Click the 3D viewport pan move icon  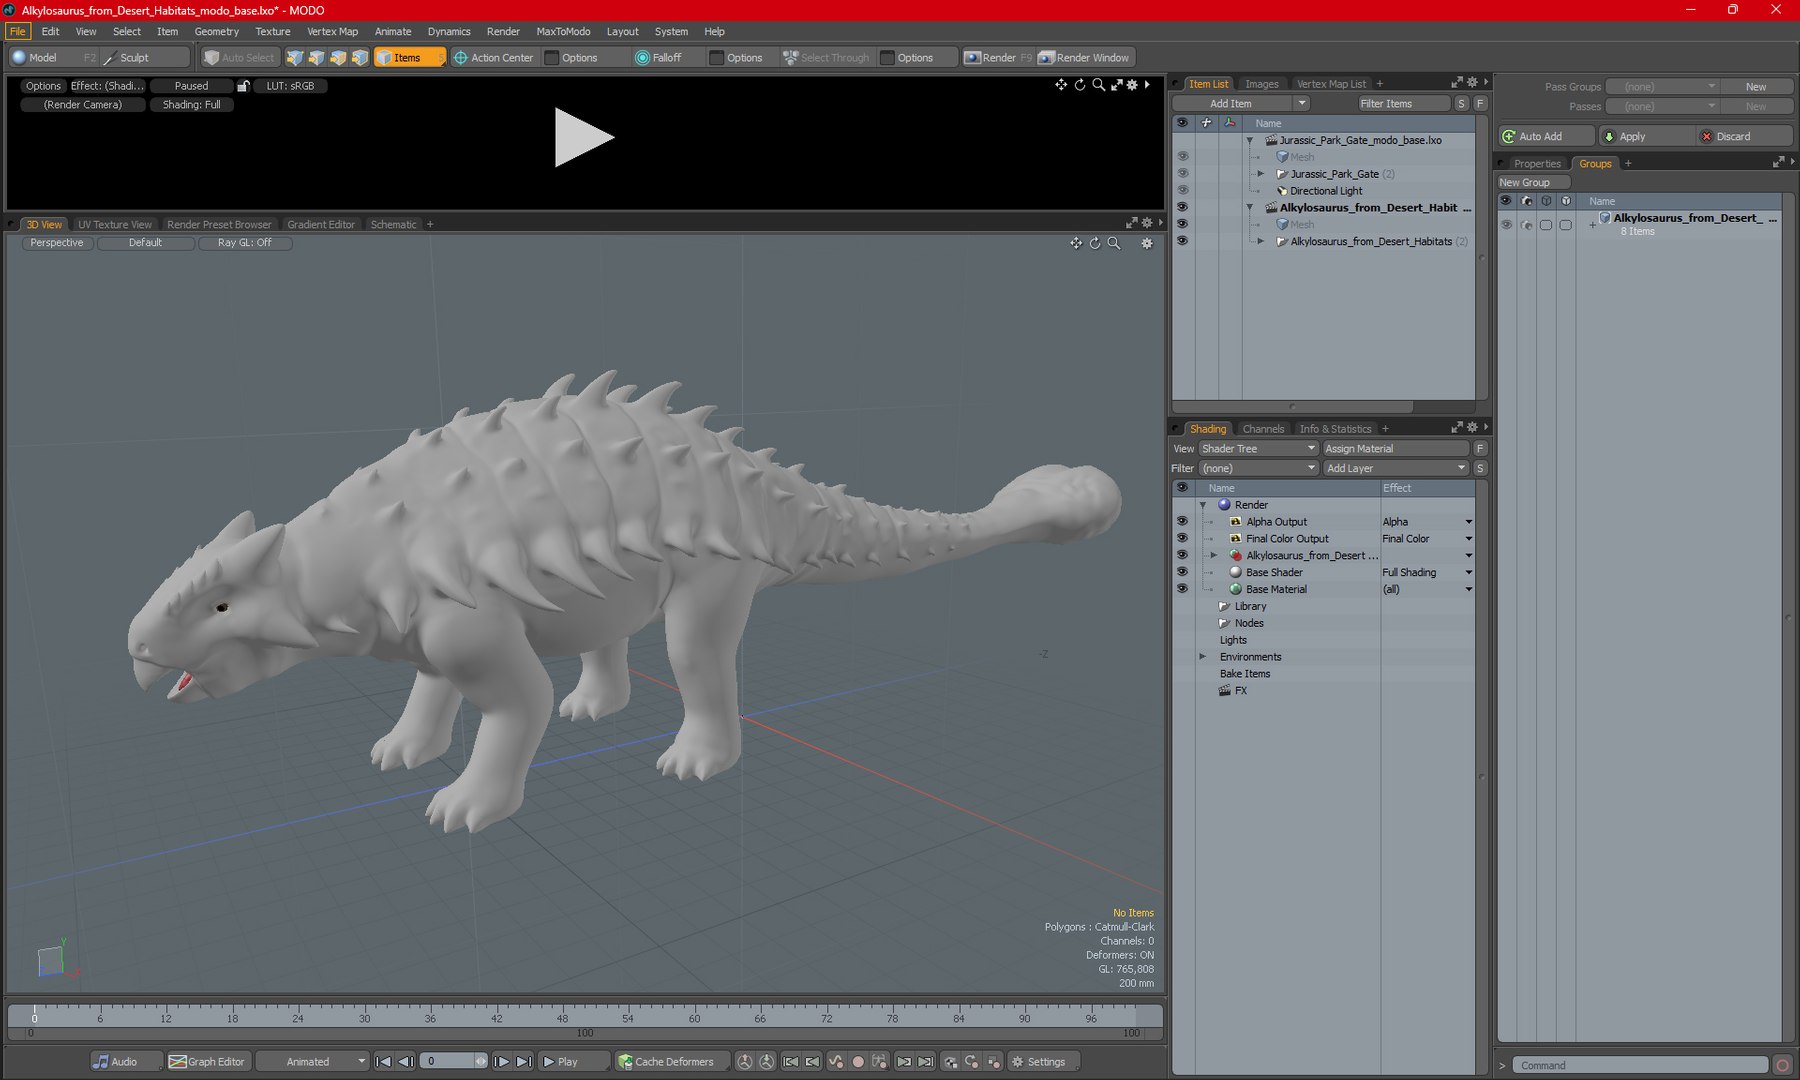point(1076,243)
